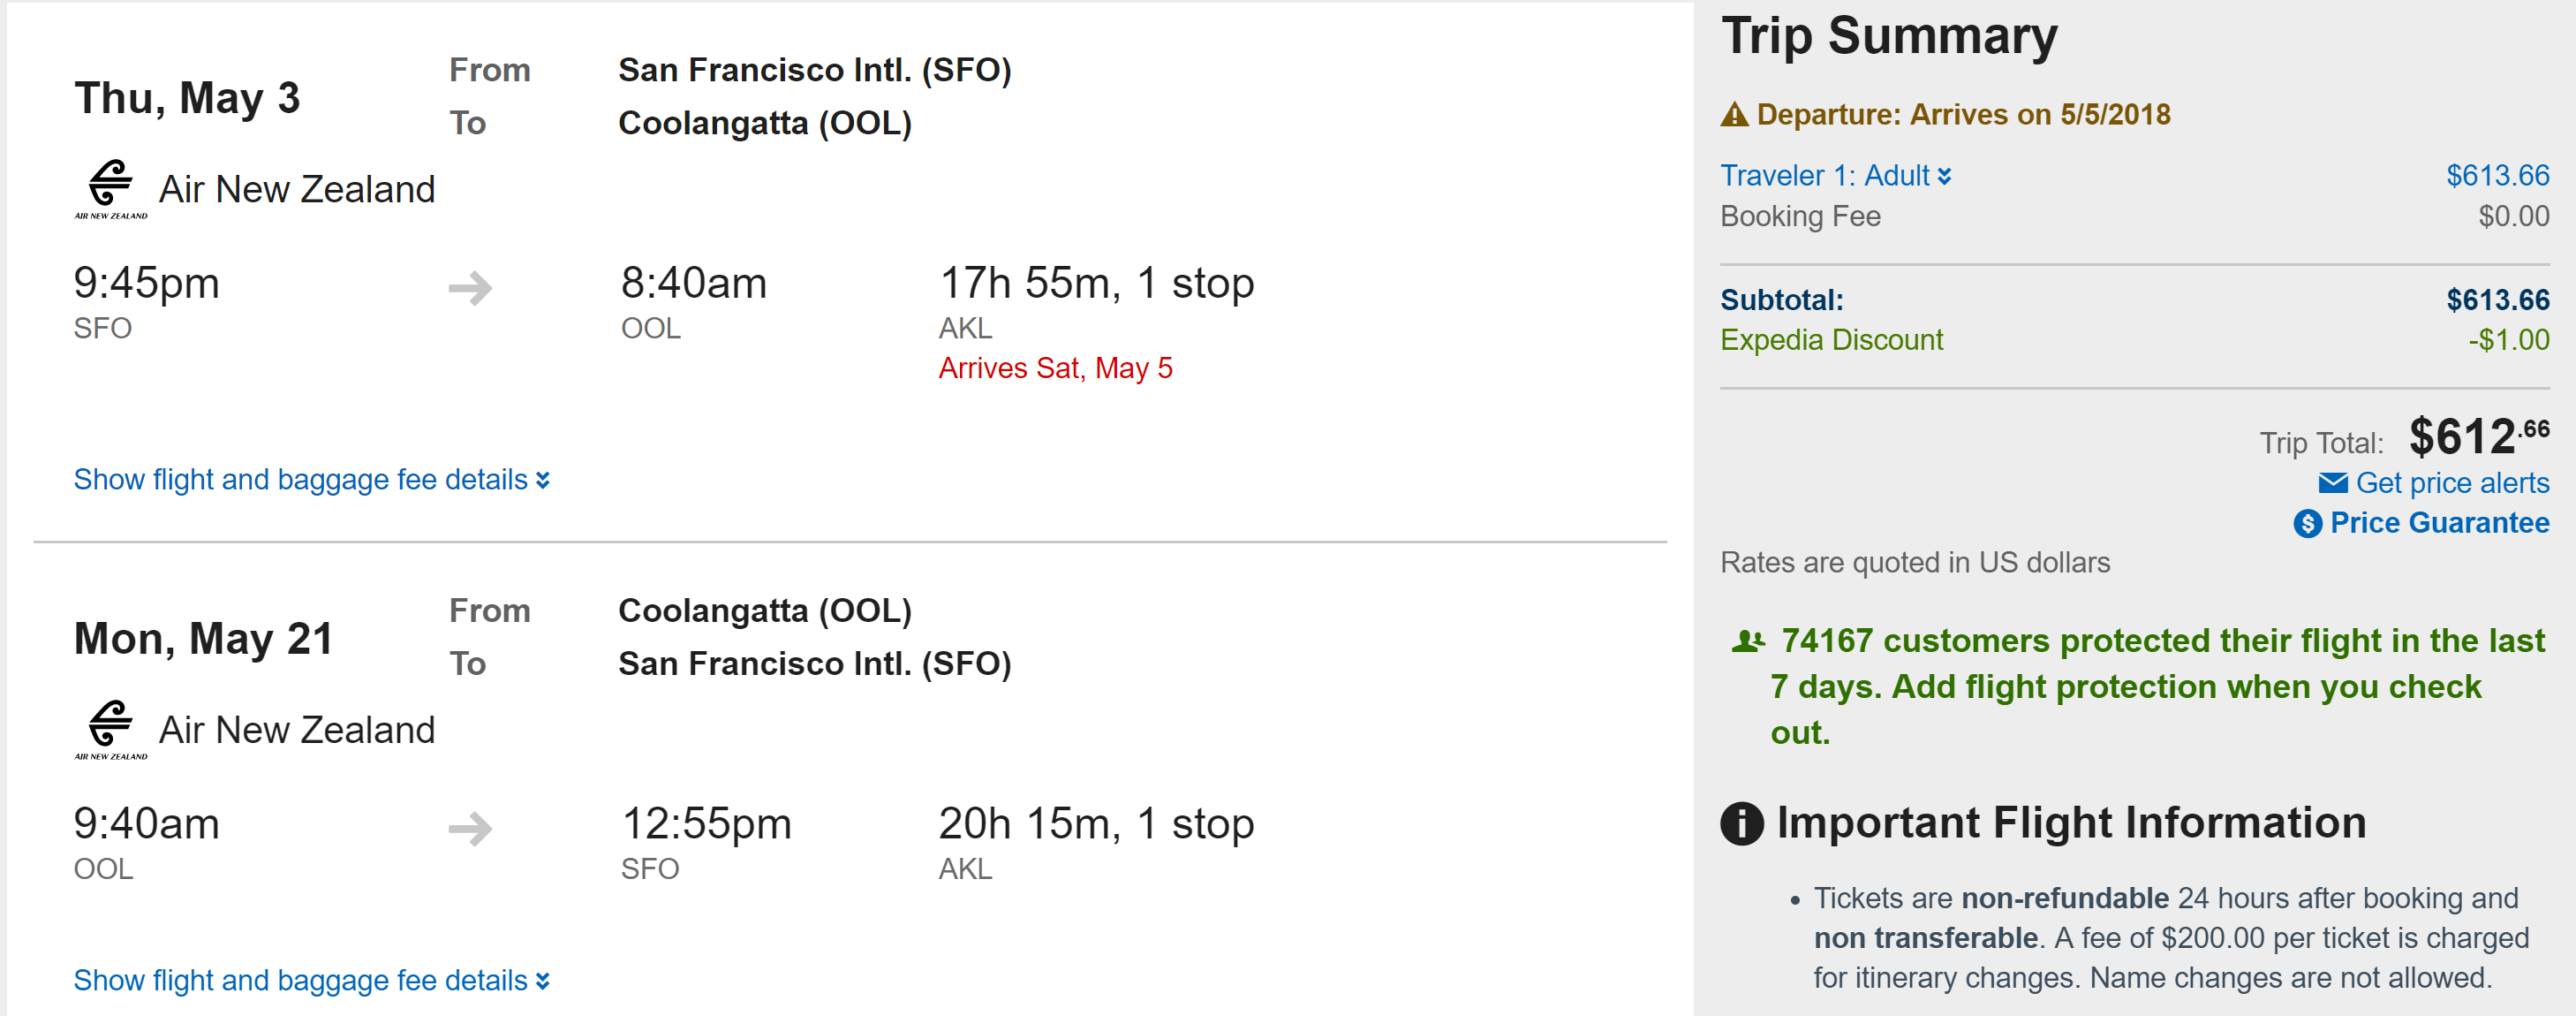
Task: Click the Trip Summary heading
Action: (x=1888, y=36)
